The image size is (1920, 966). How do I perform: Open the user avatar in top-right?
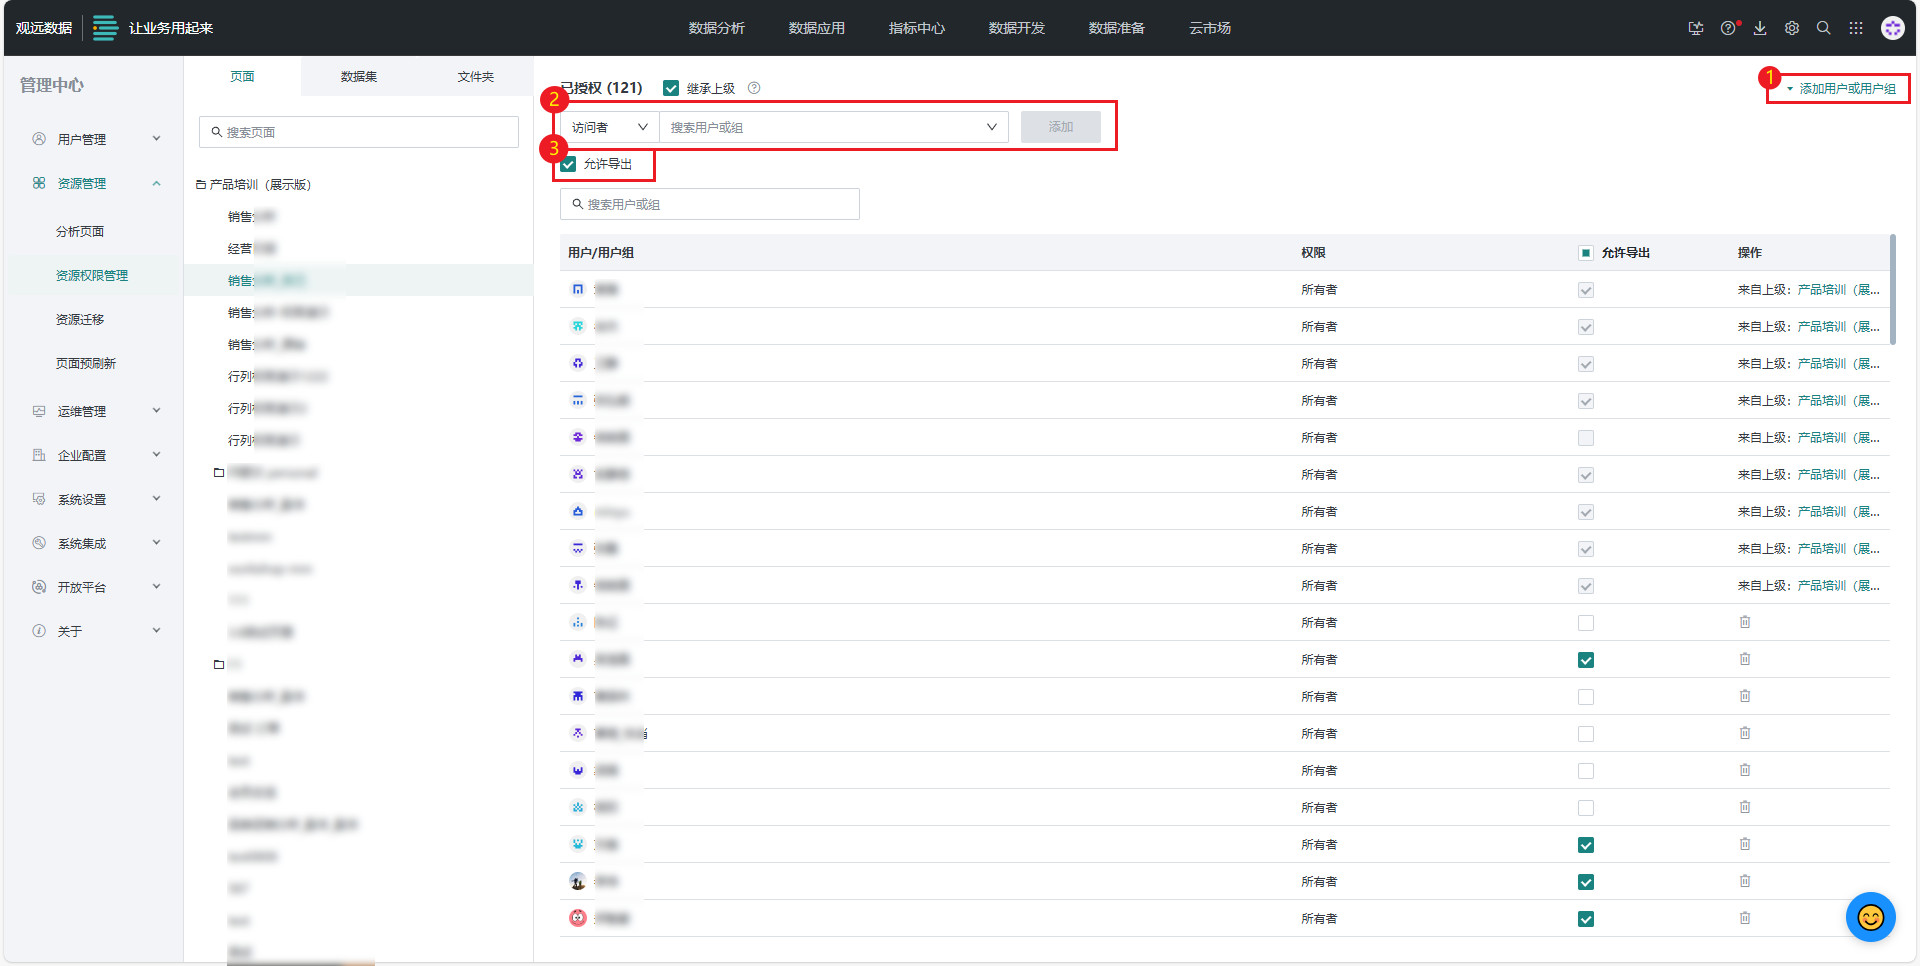[x=1892, y=28]
